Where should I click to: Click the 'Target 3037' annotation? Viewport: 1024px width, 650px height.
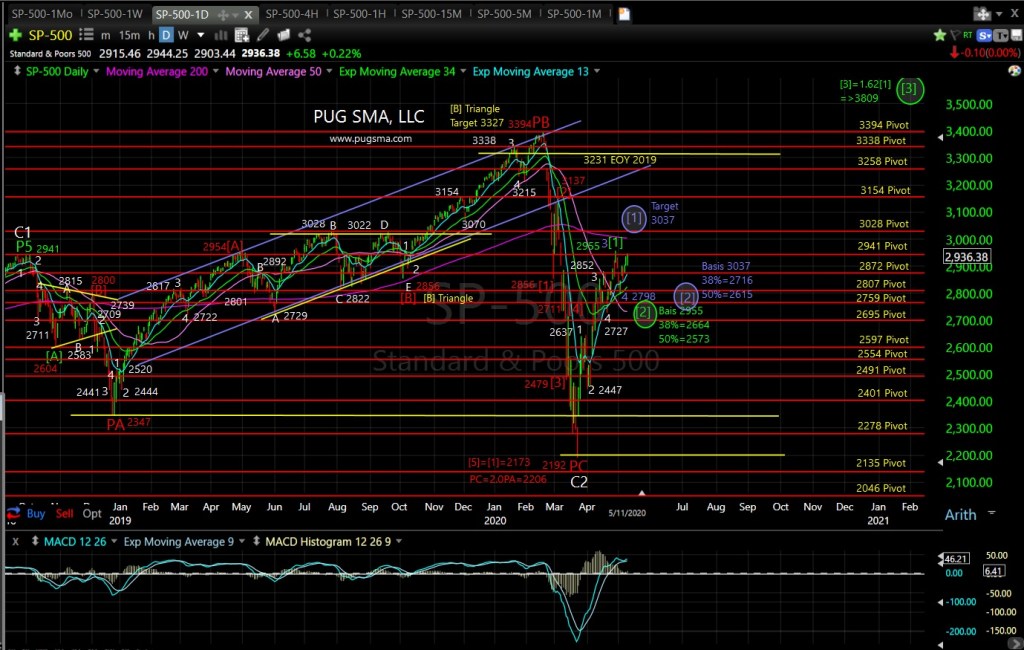tap(664, 213)
